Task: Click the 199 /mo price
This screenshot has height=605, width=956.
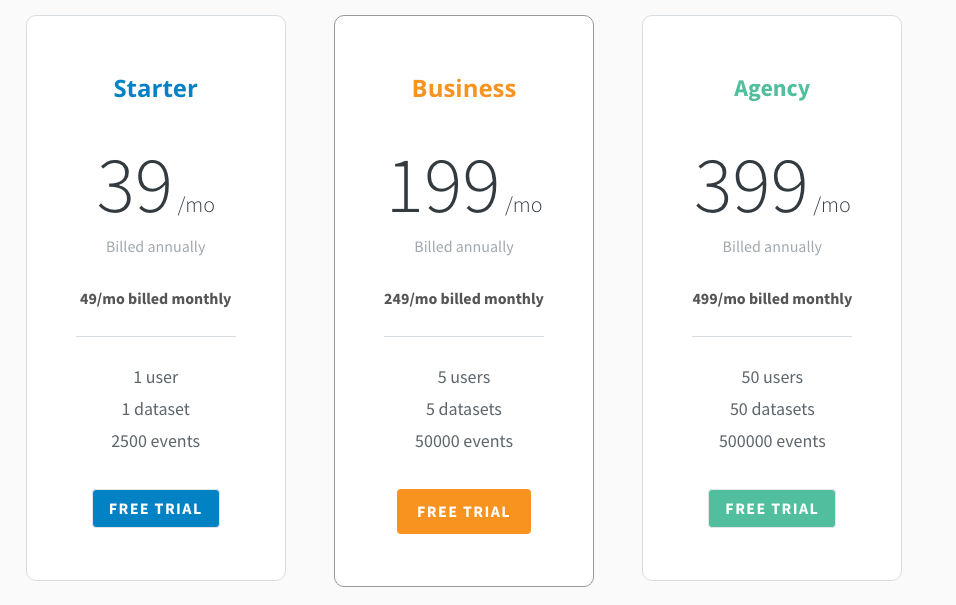Action: 465,186
